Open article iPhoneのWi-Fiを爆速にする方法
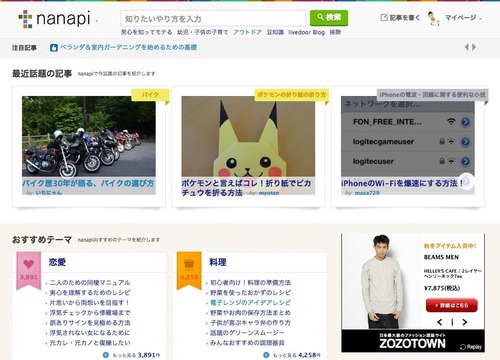Screen dimensions: 500x360 [x=402, y=183]
